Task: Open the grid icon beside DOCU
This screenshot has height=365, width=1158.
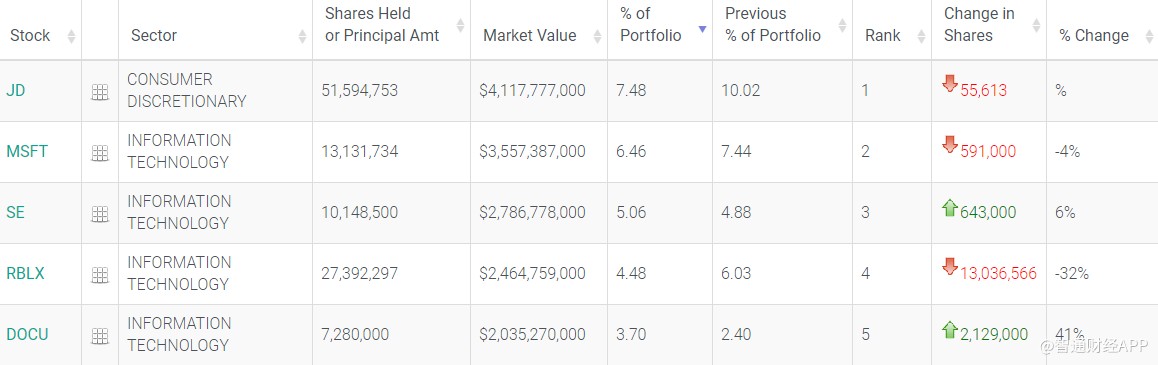Action: pyautogui.click(x=100, y=336)
